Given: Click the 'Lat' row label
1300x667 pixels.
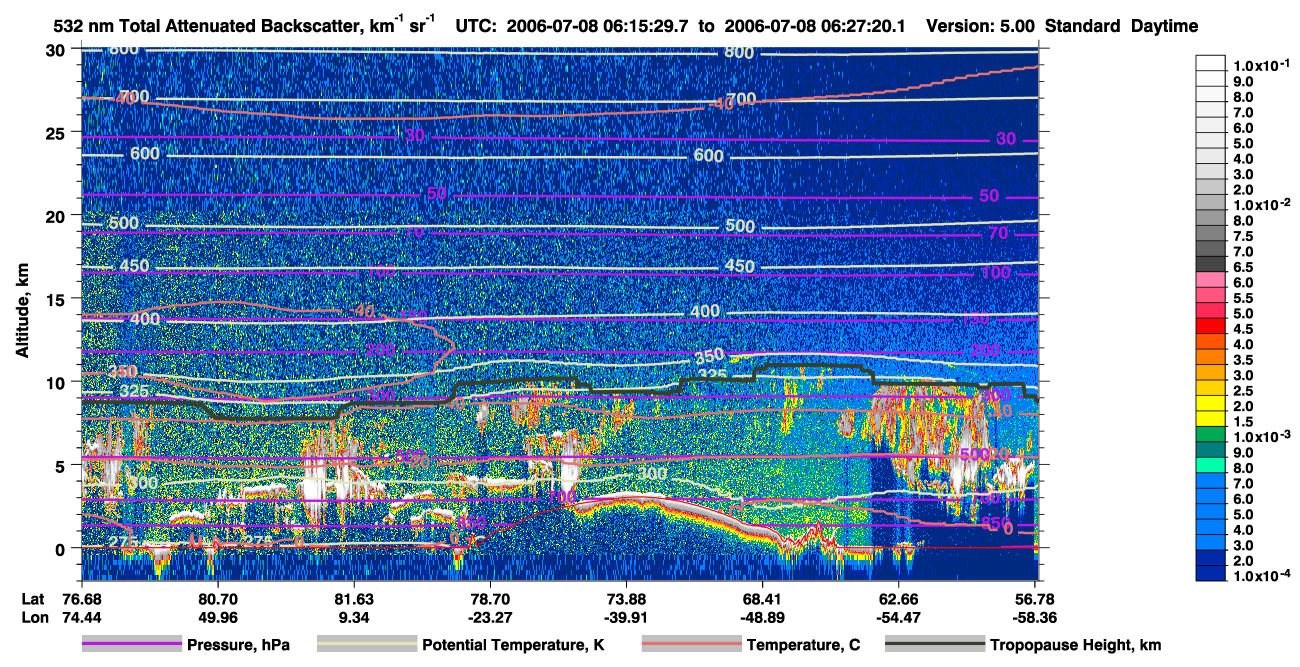Looking at the screenshot, I should tap(31, 600).
